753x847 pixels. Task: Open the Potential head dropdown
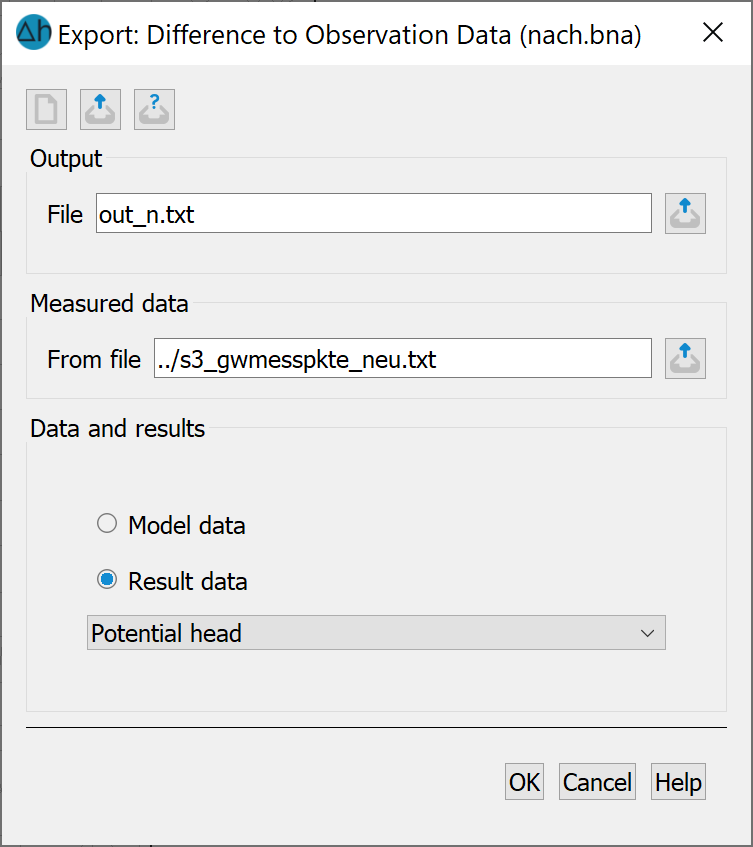(376, 633)
